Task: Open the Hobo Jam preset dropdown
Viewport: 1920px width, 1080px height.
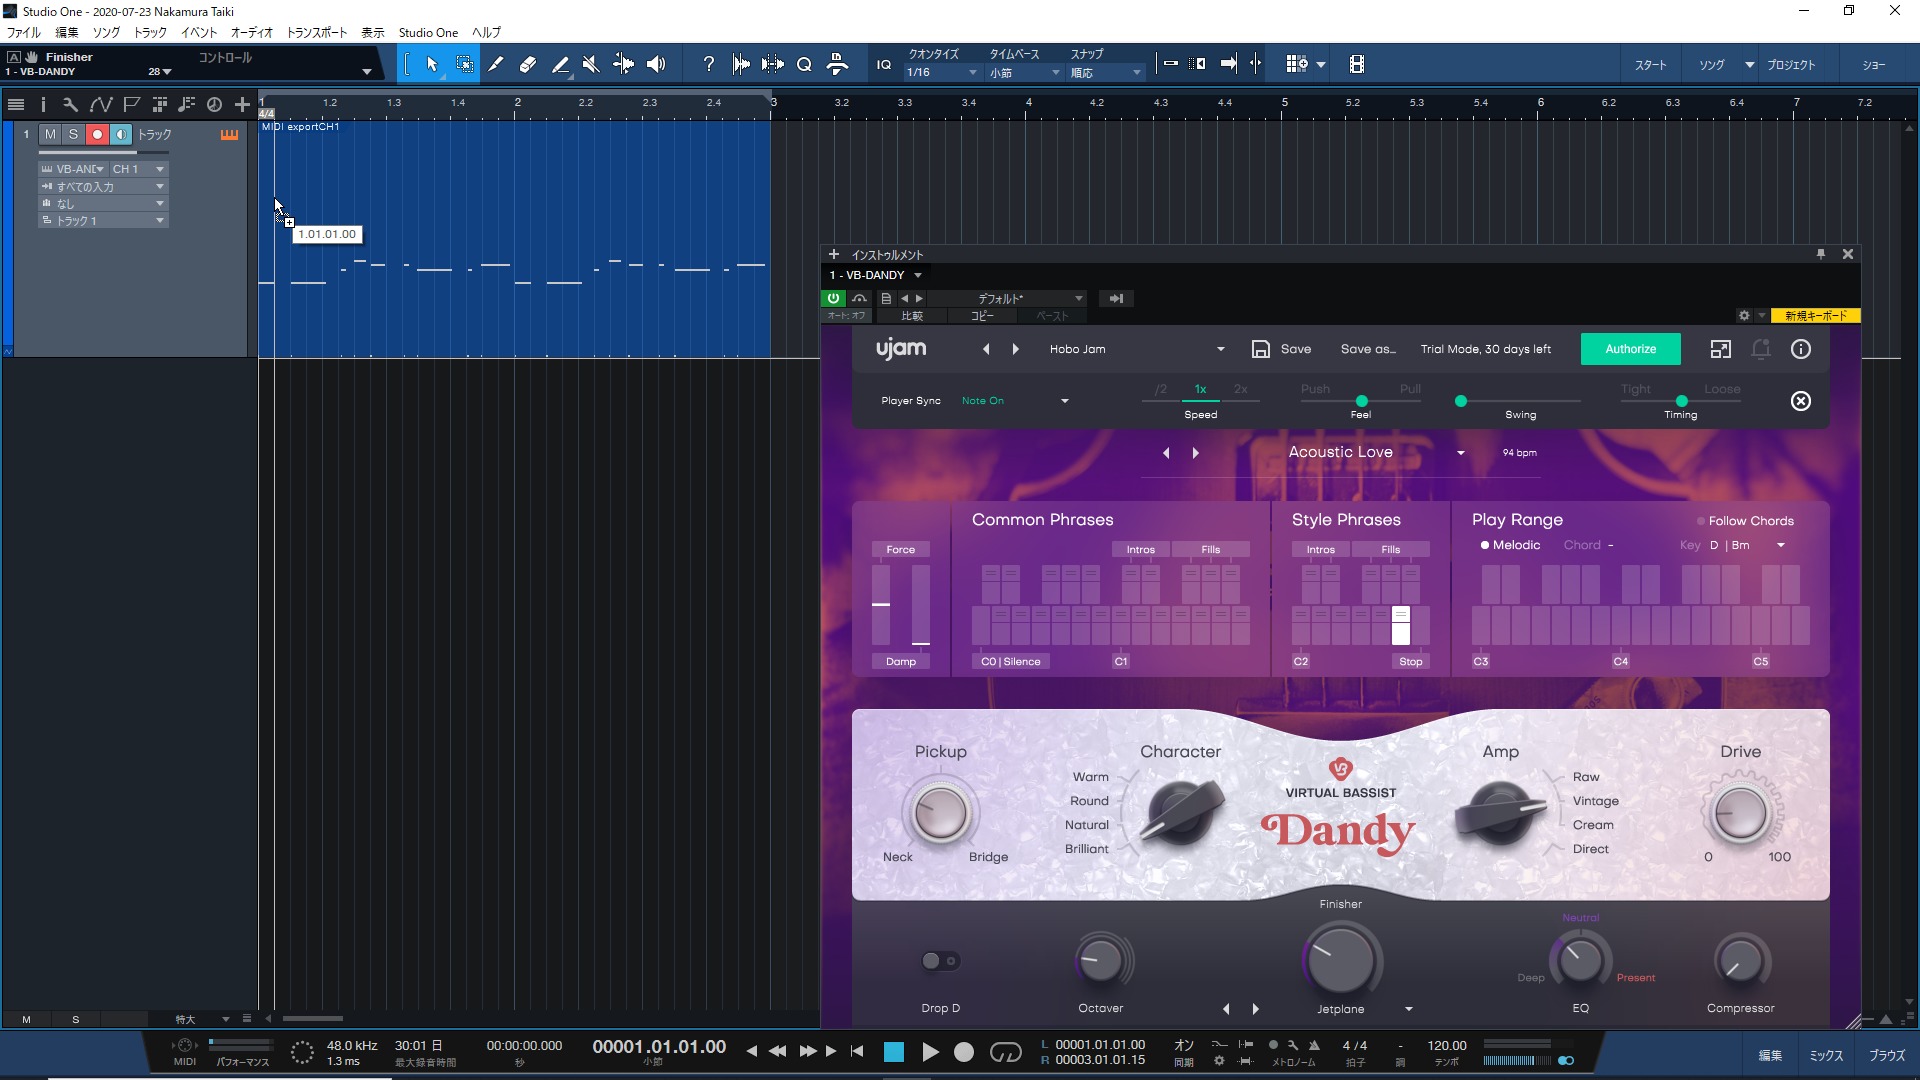Action: pyautogui.click(x=1137, y=349)
